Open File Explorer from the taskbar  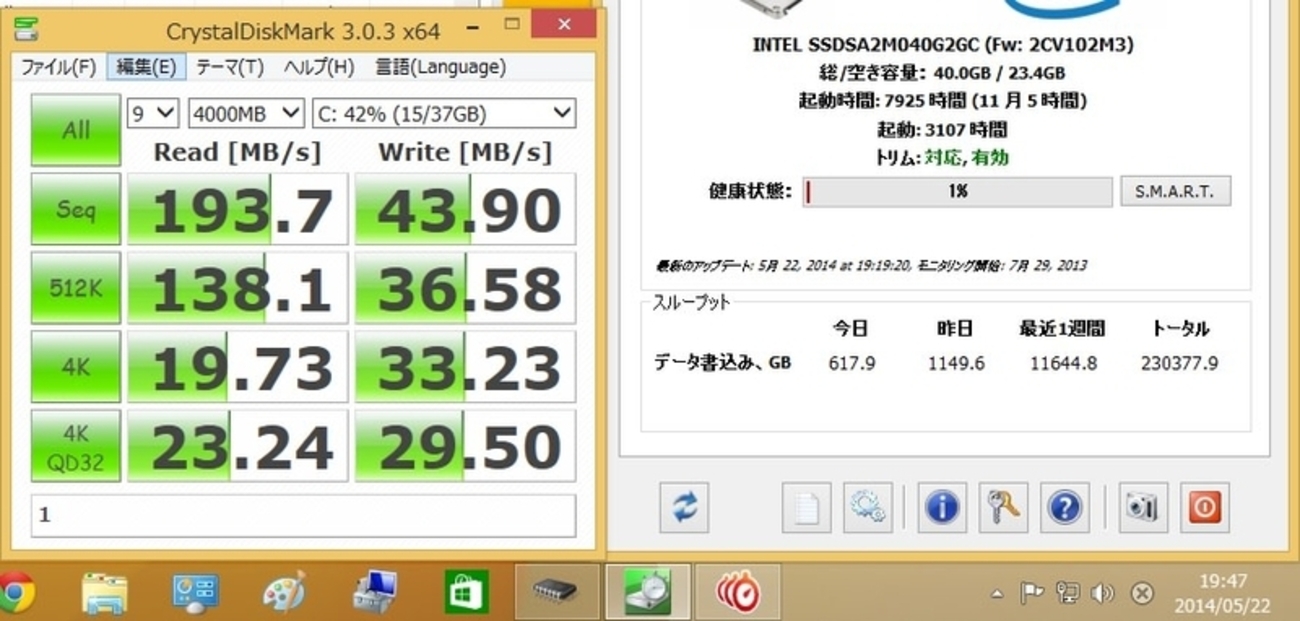[104, 592]
